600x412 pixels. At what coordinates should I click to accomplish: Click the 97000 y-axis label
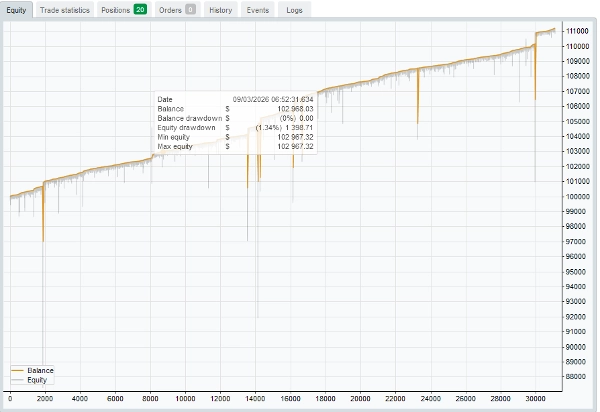coord(576,241)
